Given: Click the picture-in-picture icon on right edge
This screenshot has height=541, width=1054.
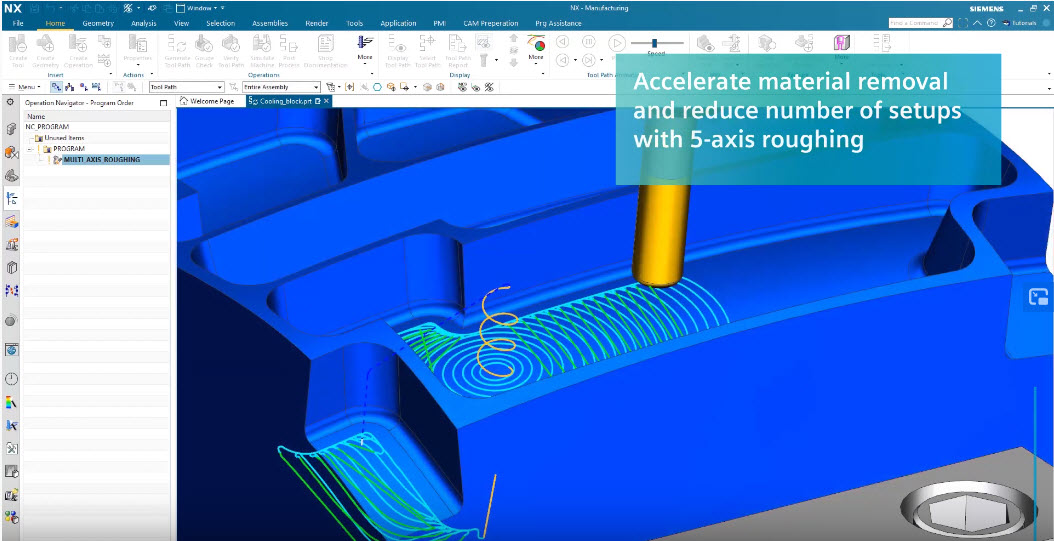Looking at the screenshot, I should click(x=1039, y=298).
